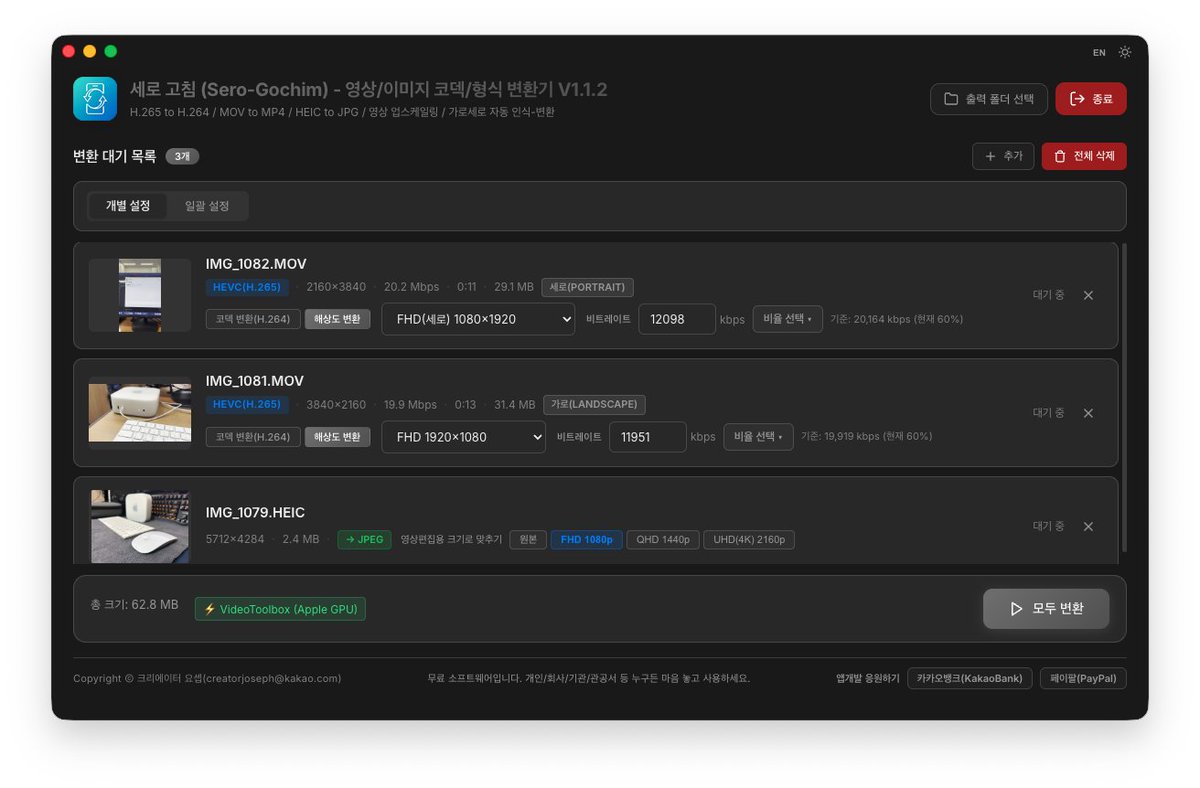Switch language with the EN button
The width and height of the screenshot is (1200, 788).
tap(1099, 52)
